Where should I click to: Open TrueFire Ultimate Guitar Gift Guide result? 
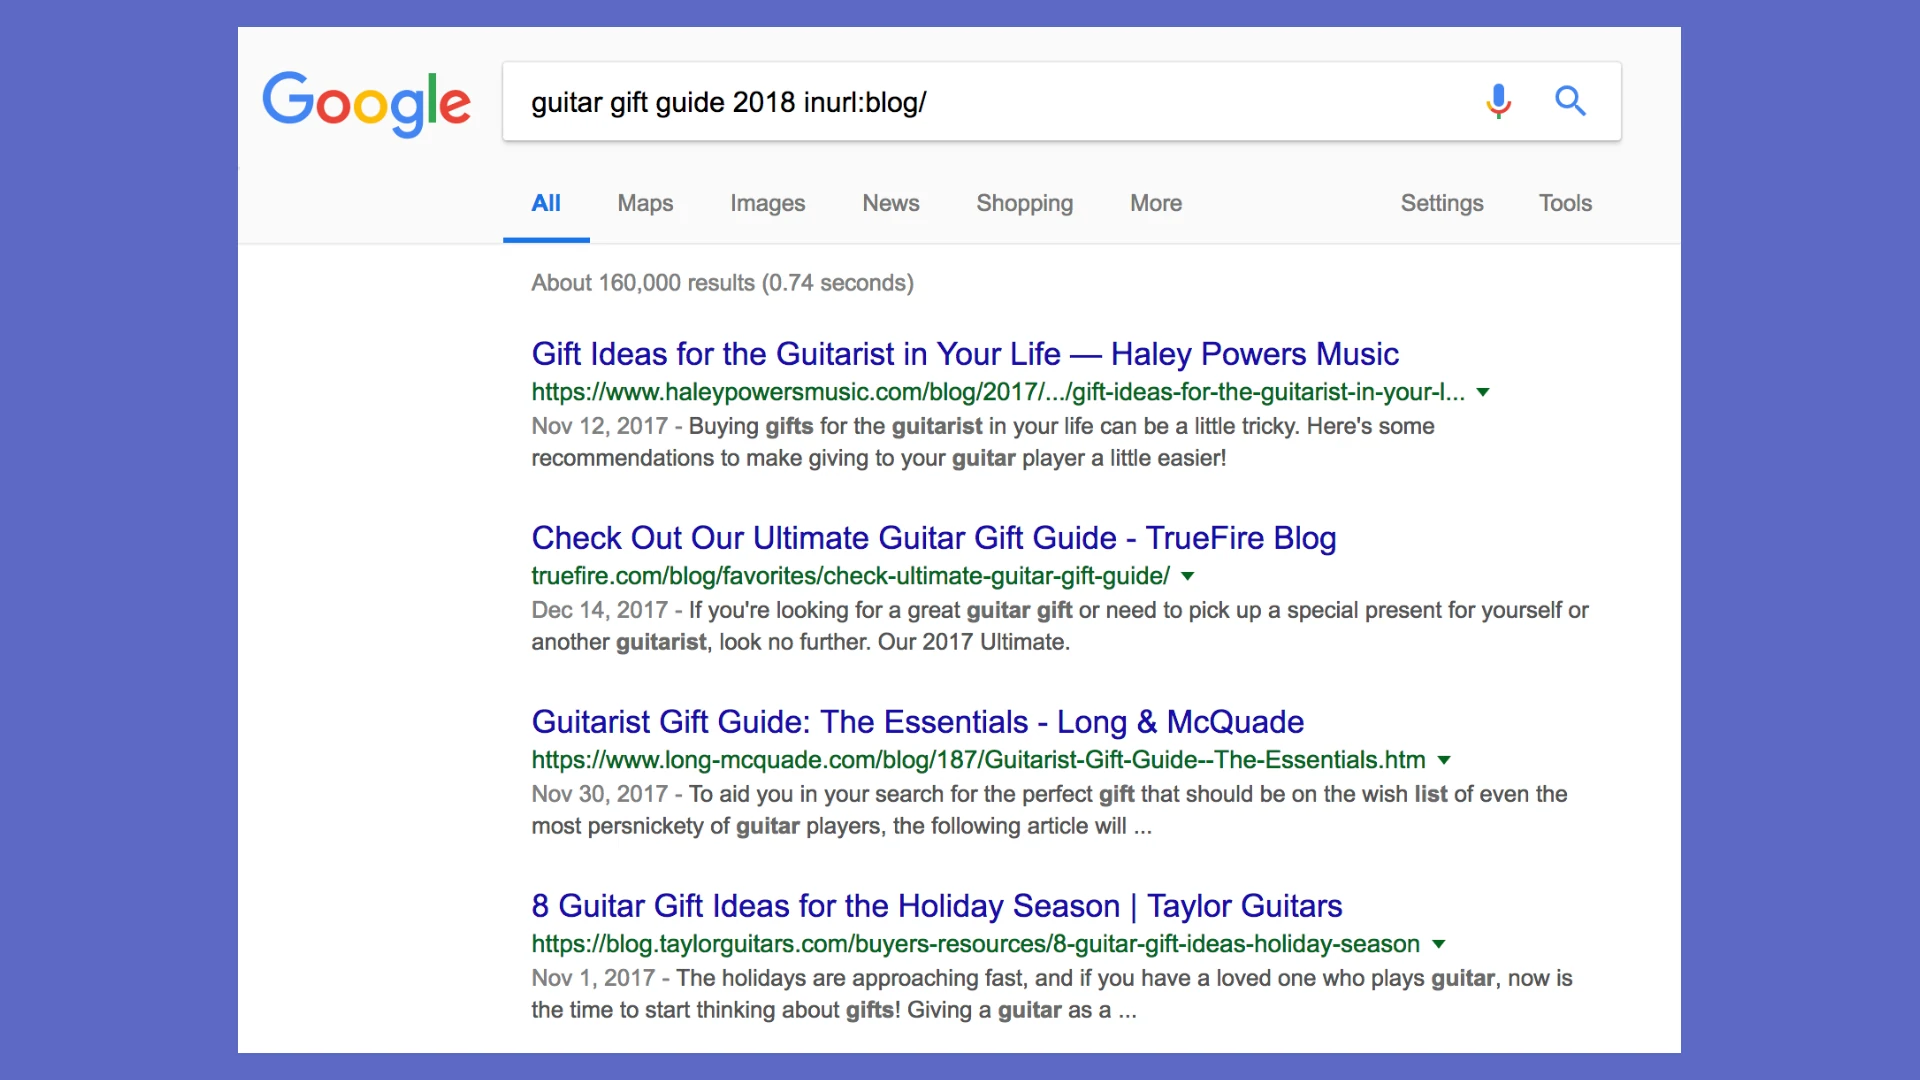tap(933, 538)
